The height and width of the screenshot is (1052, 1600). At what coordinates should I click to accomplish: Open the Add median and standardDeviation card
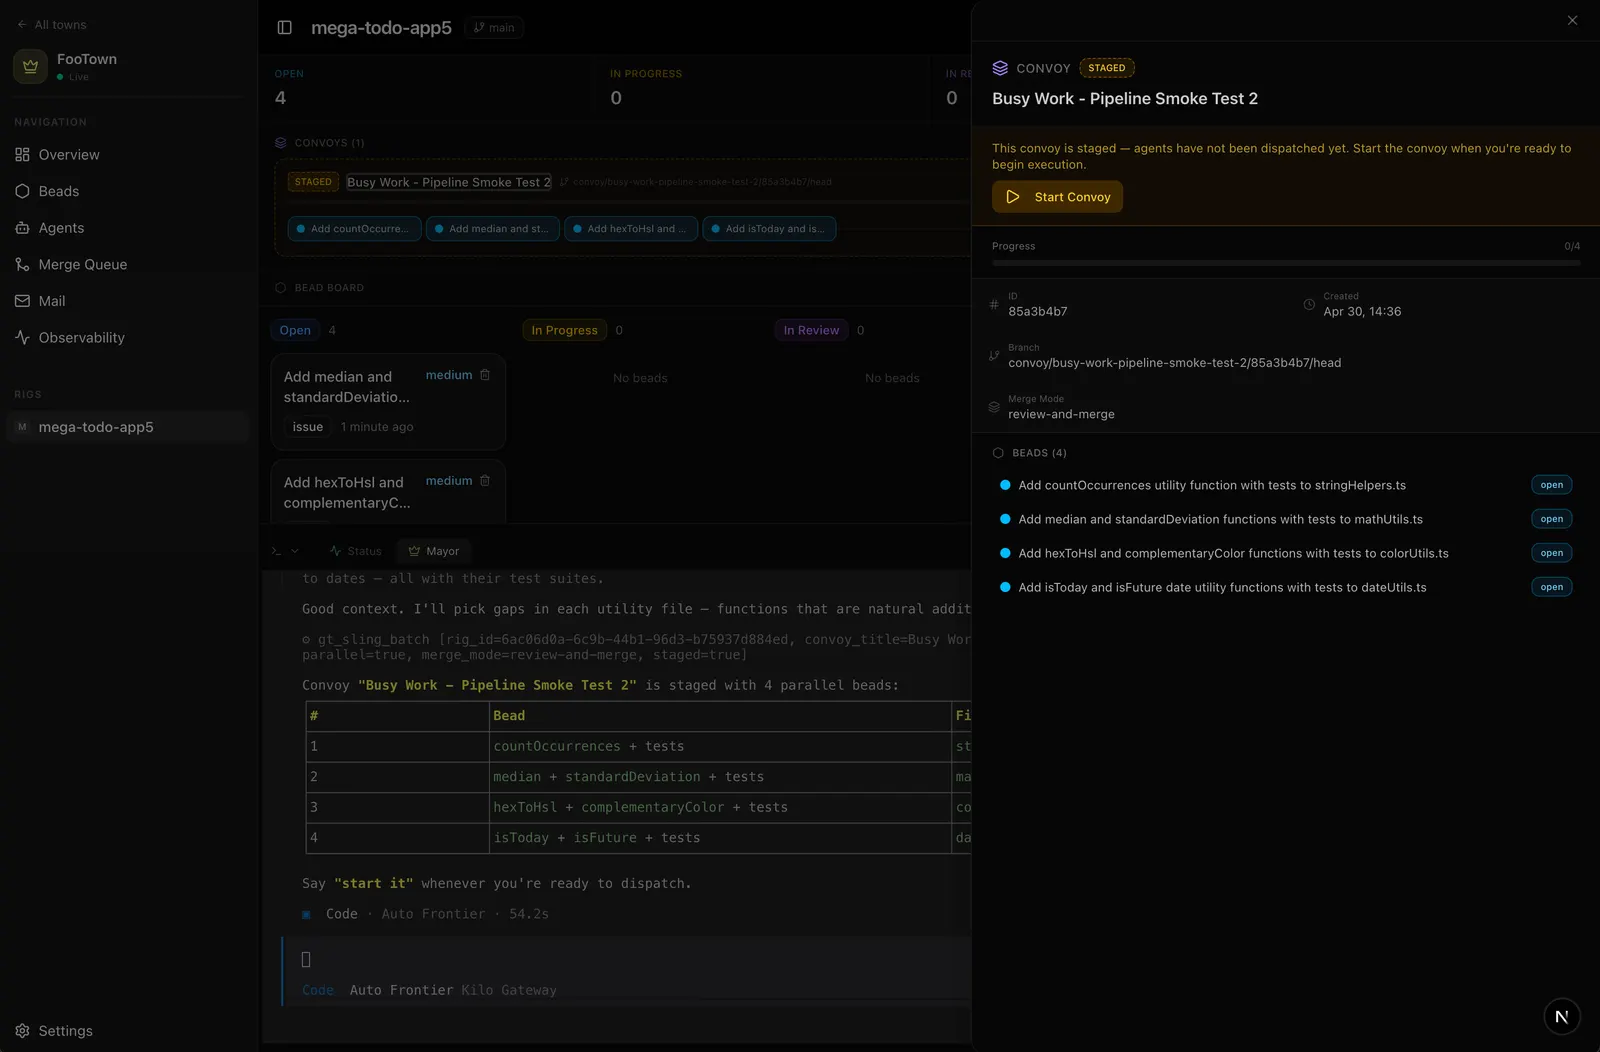(x=388, y=402)
